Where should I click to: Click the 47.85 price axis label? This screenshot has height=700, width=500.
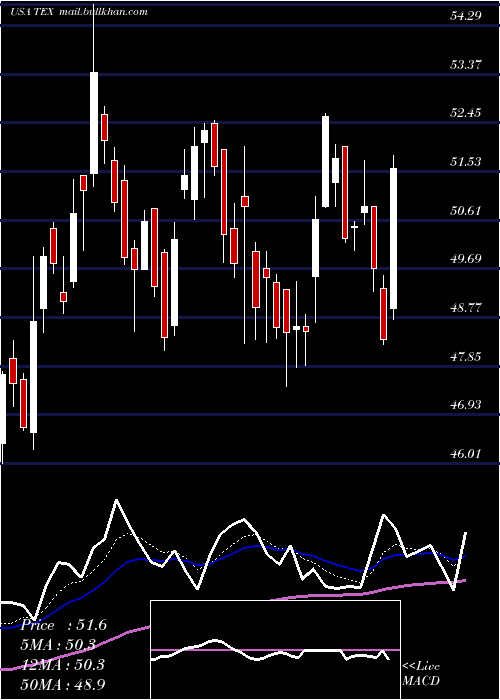(x=465, y=356)
